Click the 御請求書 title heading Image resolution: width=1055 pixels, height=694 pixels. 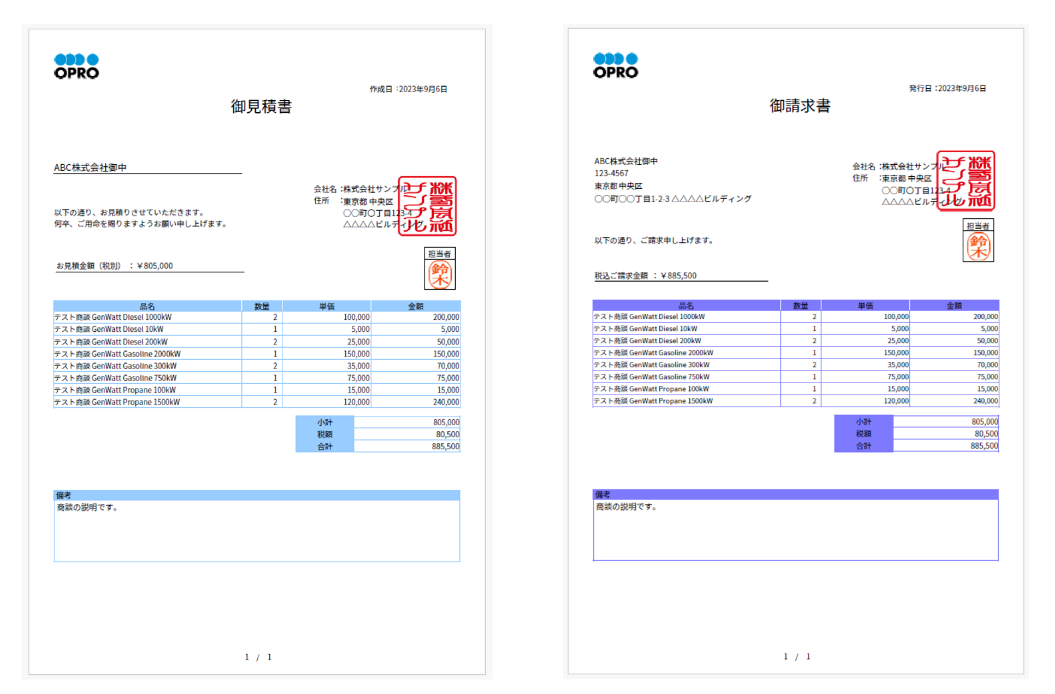[800, 106]
